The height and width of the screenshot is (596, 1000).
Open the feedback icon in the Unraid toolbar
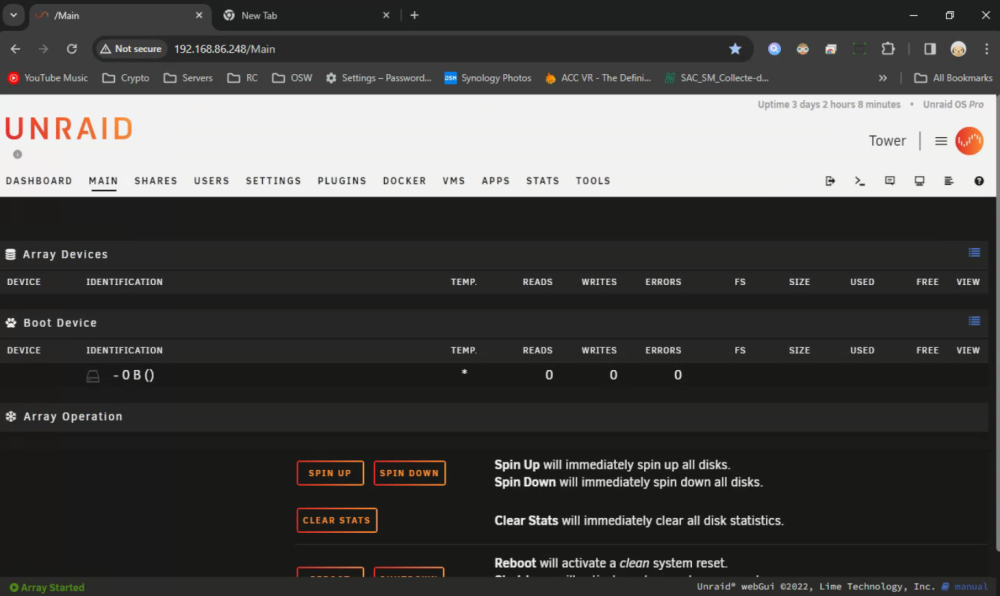coord(890,181)
